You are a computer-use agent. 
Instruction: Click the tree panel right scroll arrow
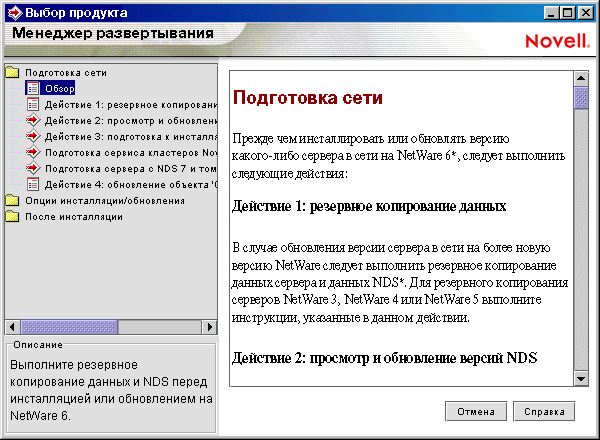coord(210,327)
